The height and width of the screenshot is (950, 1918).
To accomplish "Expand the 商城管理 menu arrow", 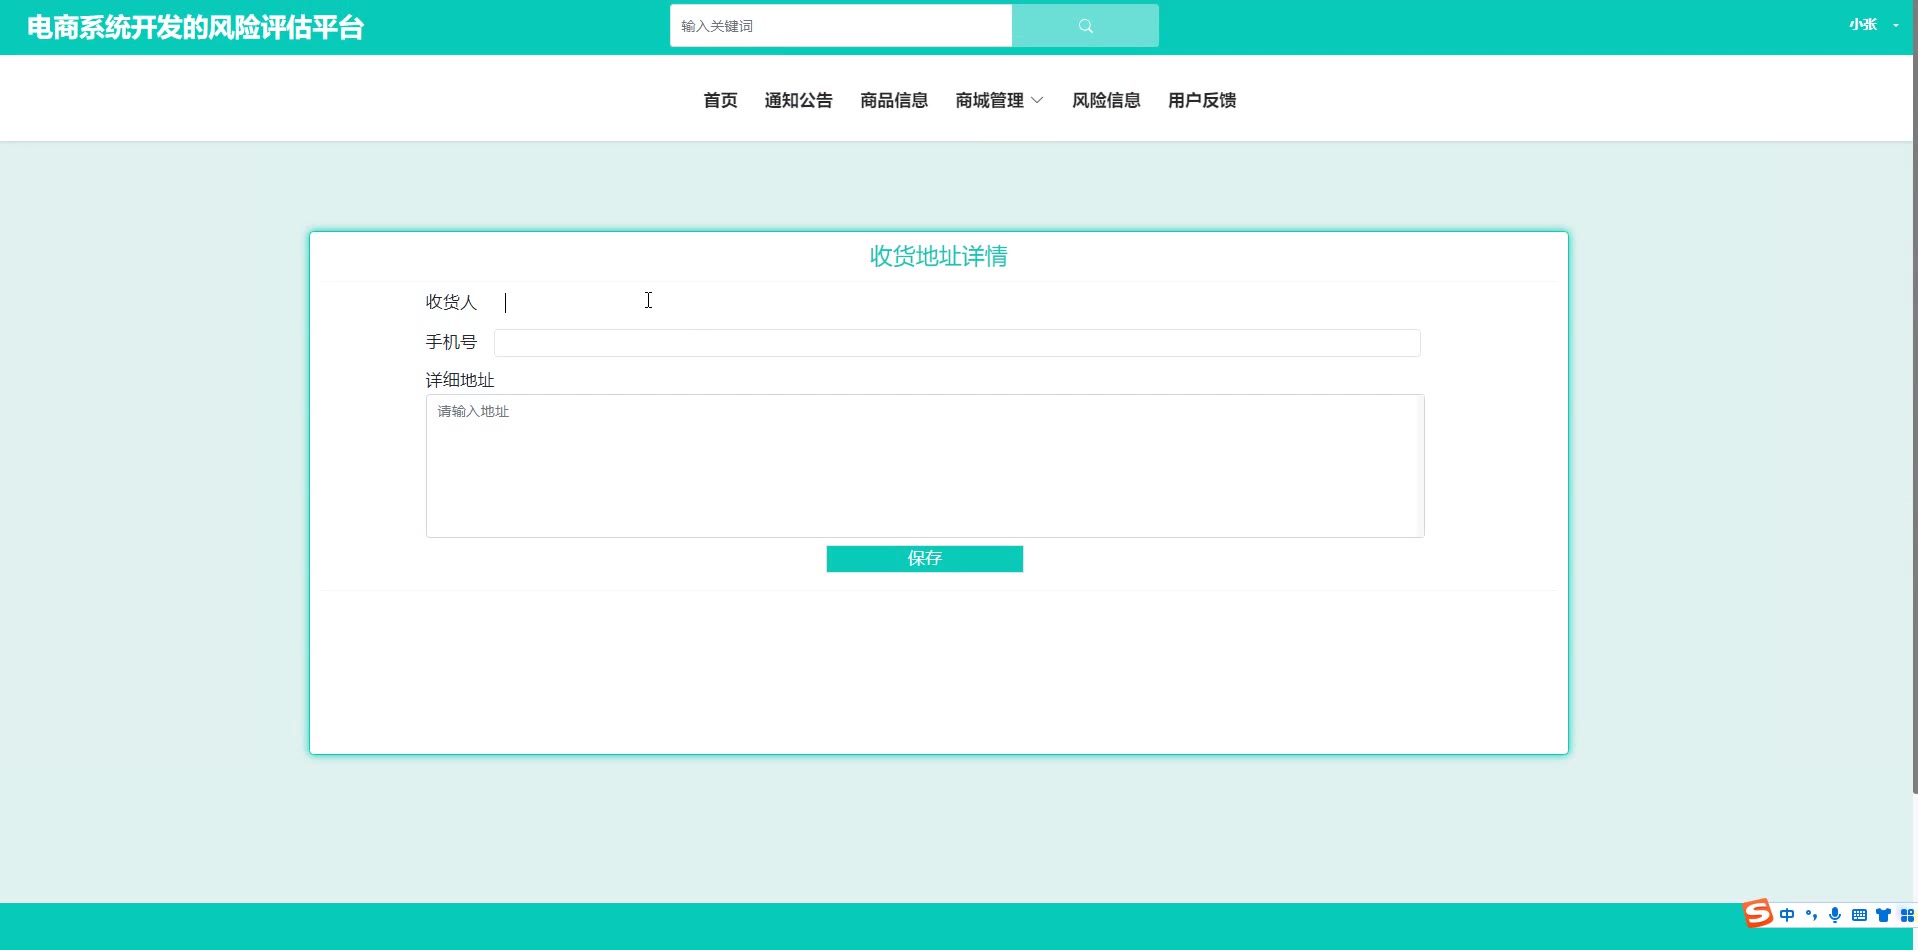I will coord(1037,100).
